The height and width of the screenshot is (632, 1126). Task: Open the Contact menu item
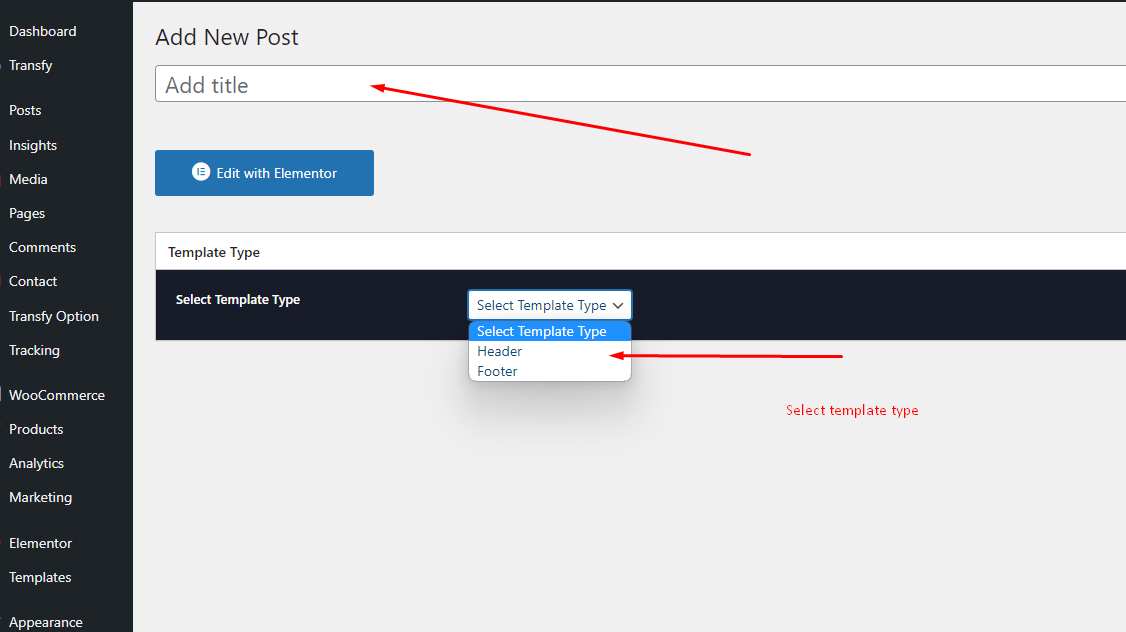[32, 281]
